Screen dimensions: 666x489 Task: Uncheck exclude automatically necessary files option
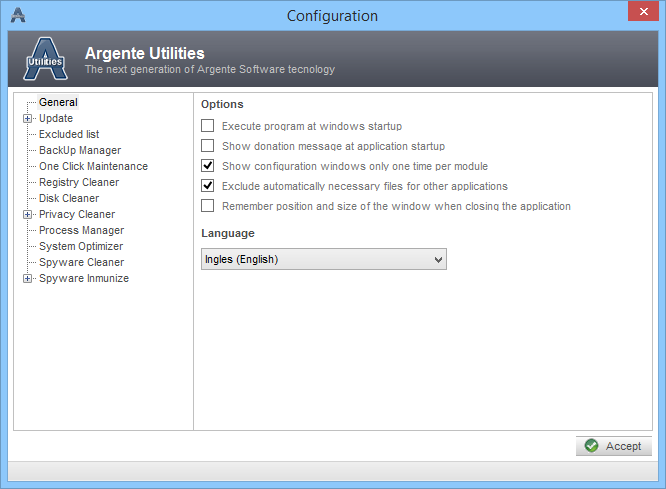coord(208,186)
